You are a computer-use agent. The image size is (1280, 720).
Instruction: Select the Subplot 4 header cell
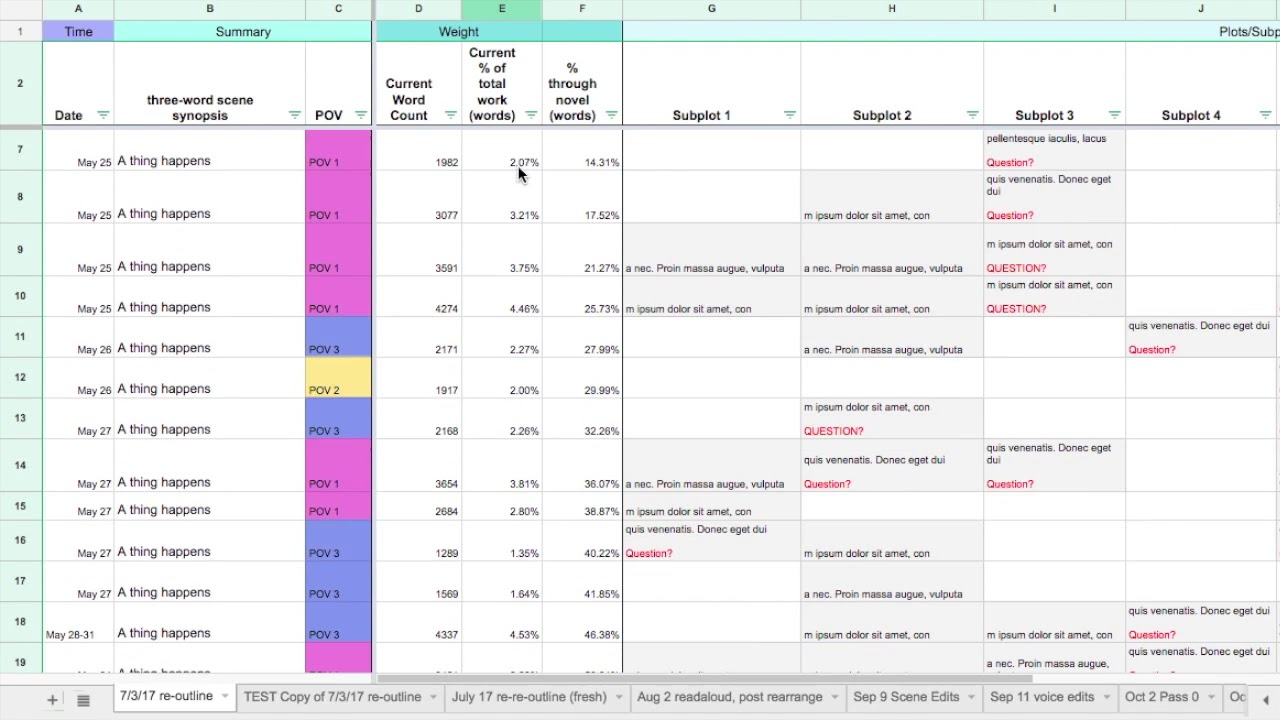point(1201,83)
